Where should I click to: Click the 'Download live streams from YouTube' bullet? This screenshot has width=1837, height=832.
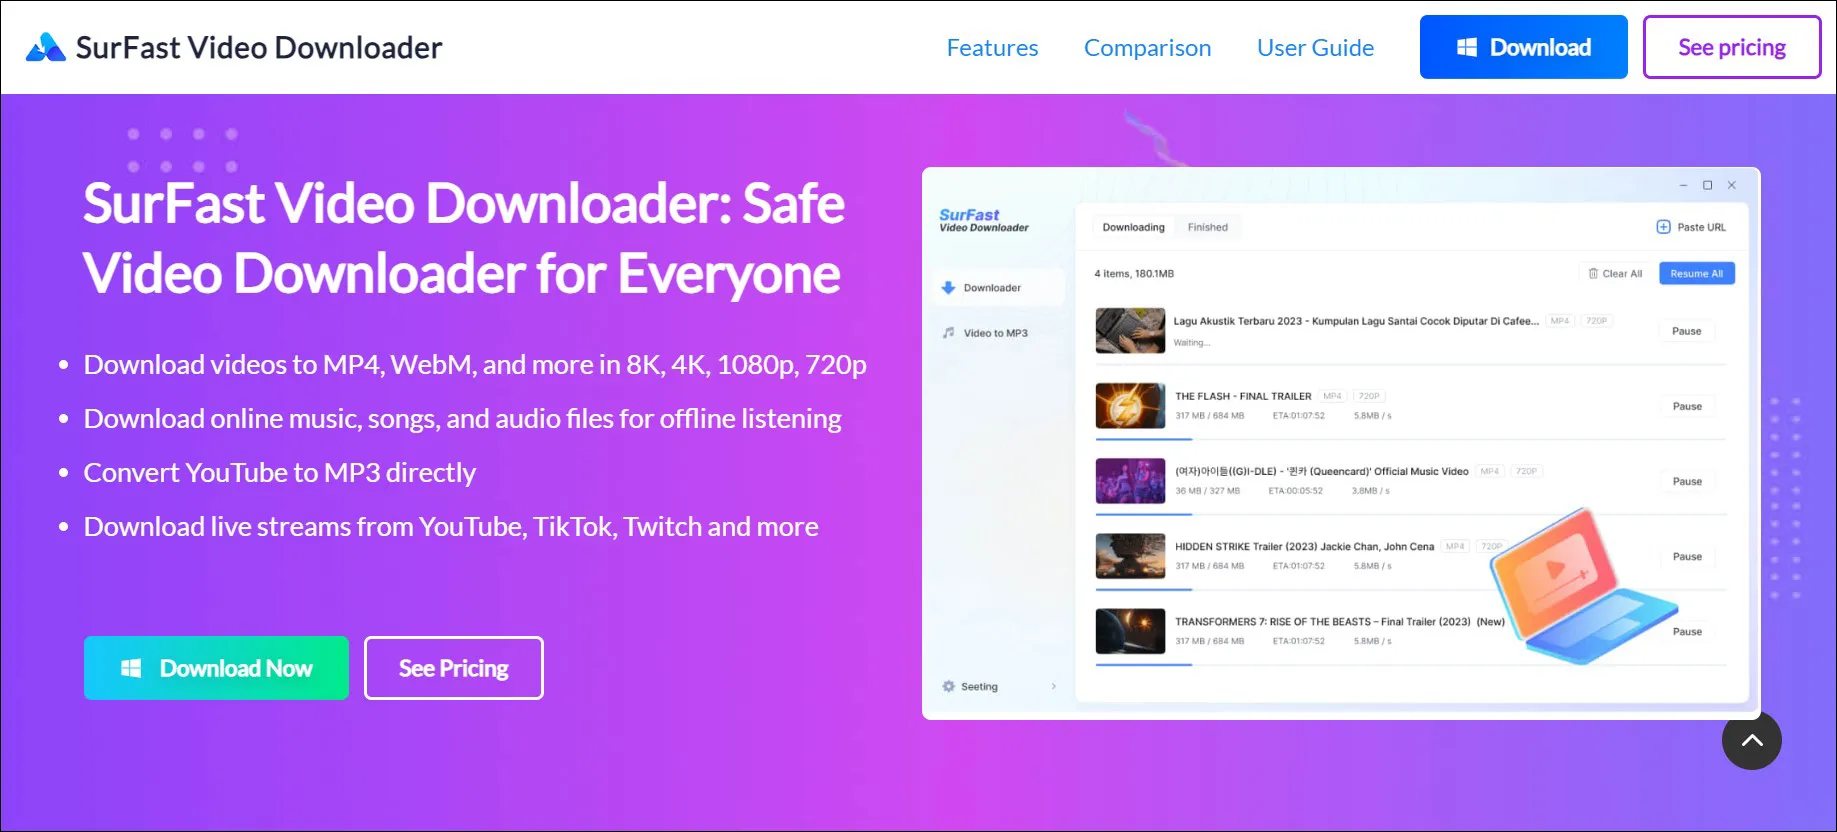click(x=451, y=526)
